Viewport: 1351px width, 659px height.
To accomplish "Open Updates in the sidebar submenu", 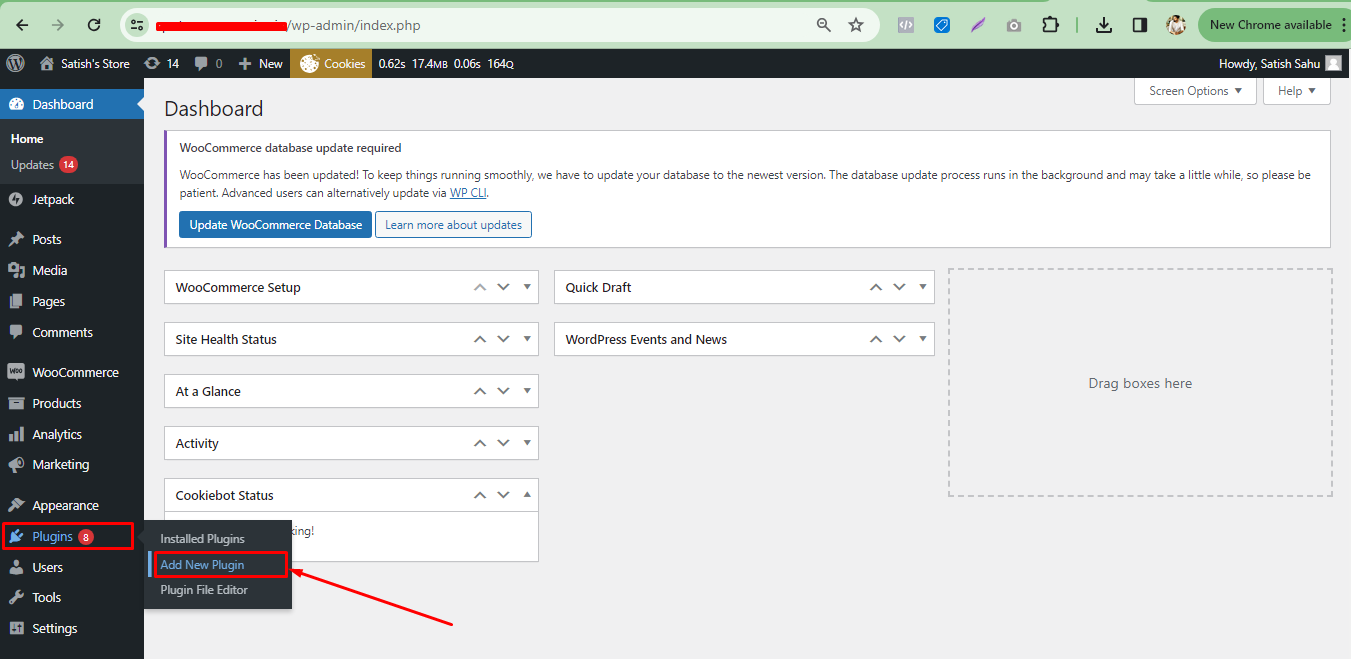I will tap(44, 165).
